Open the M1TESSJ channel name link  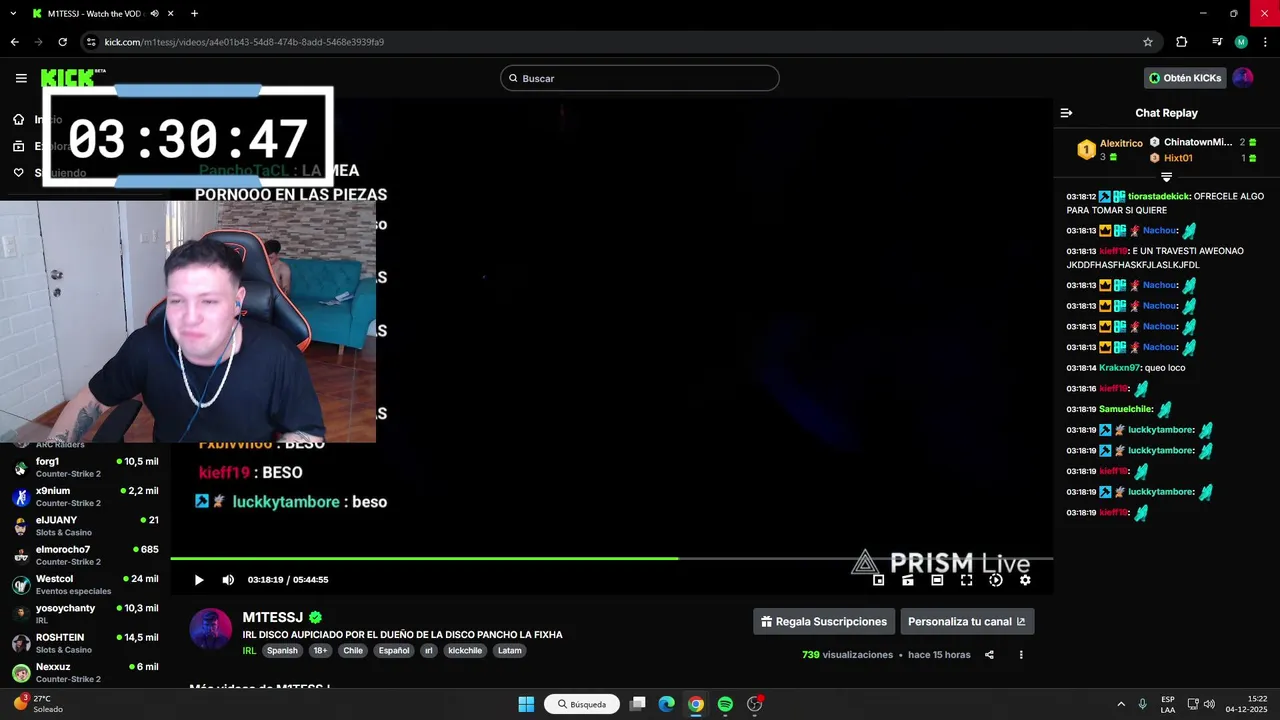[272, 617]
